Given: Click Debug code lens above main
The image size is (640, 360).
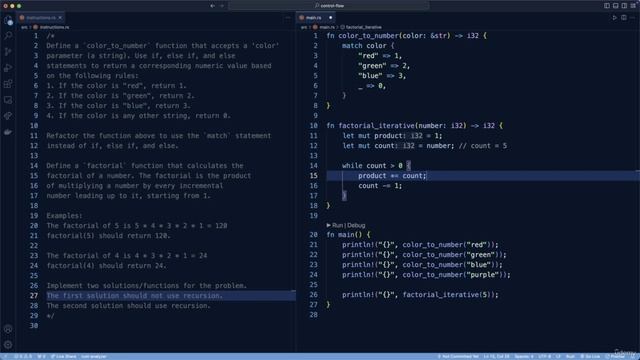Looking at the screenshot, I should coord(356,225).
